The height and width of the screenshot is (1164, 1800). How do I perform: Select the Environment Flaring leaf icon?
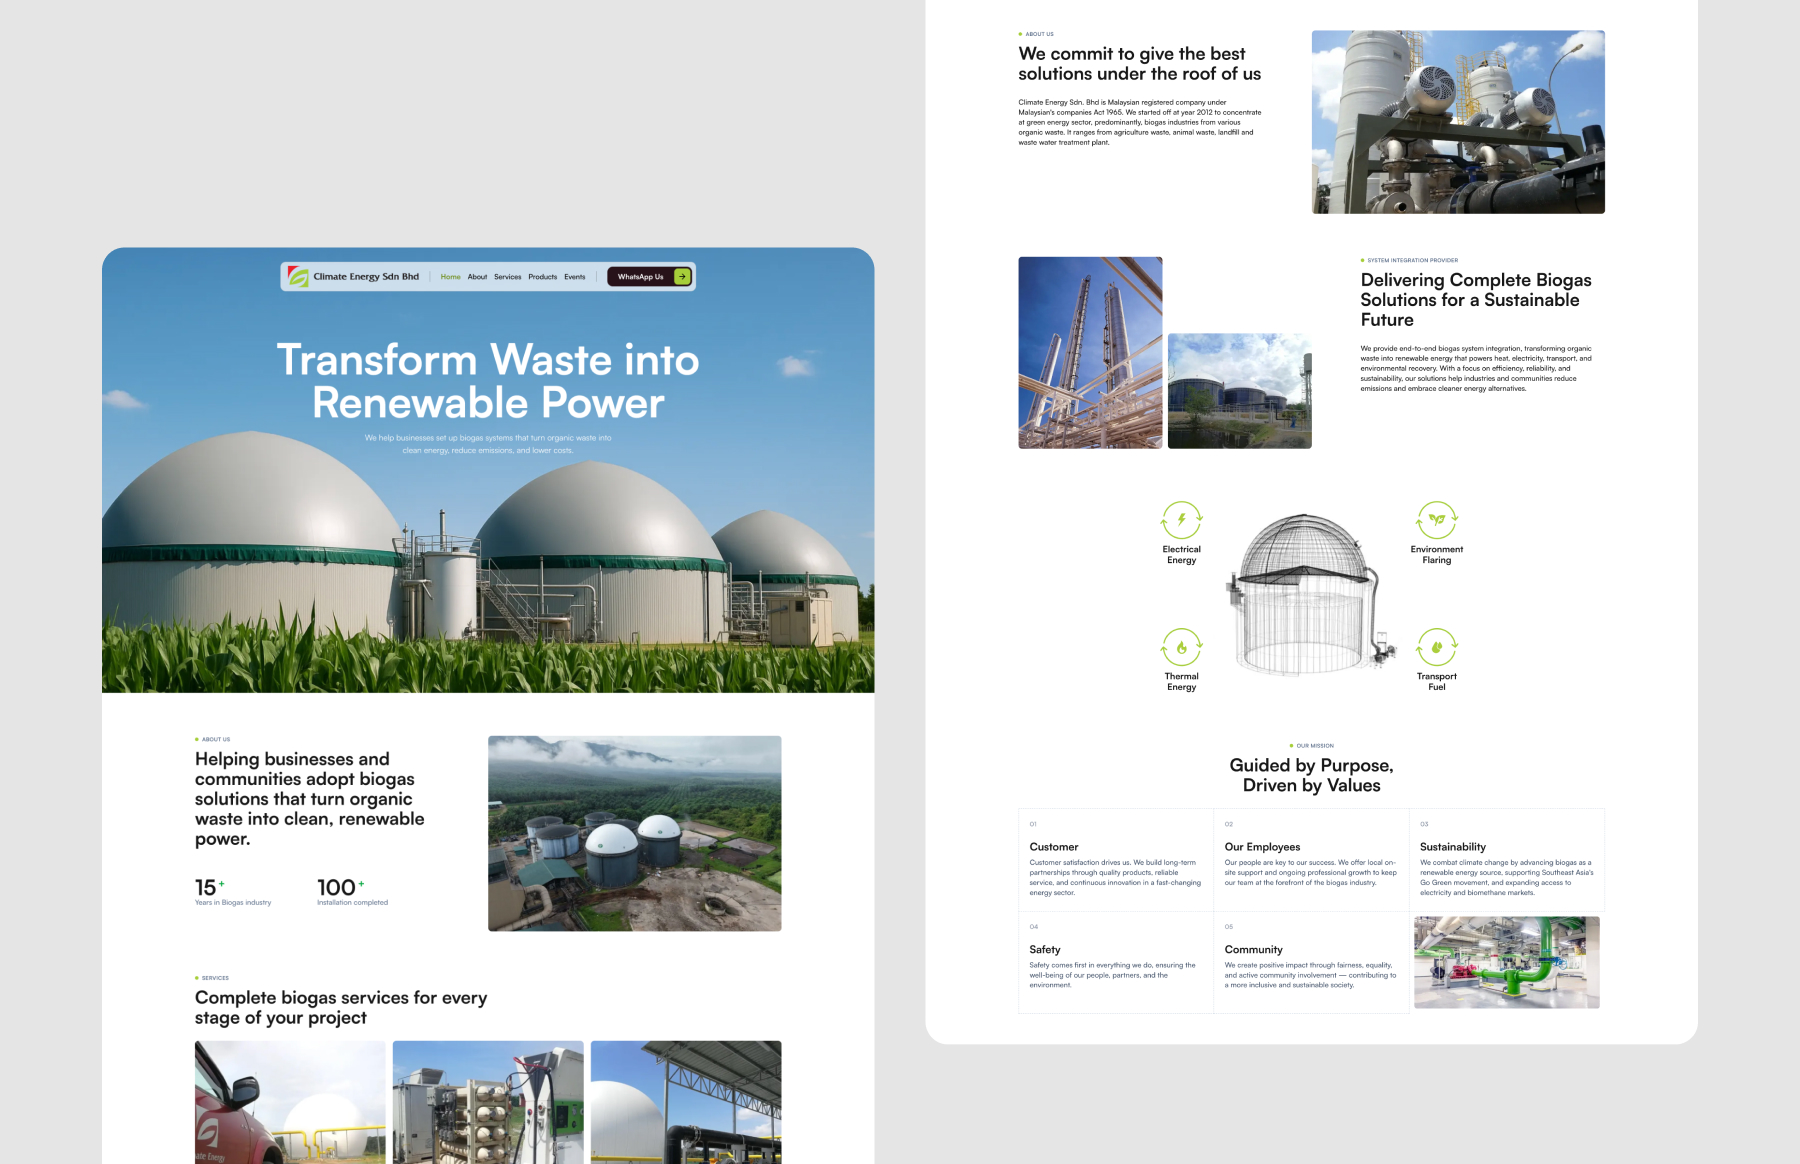click(1436, 520)
